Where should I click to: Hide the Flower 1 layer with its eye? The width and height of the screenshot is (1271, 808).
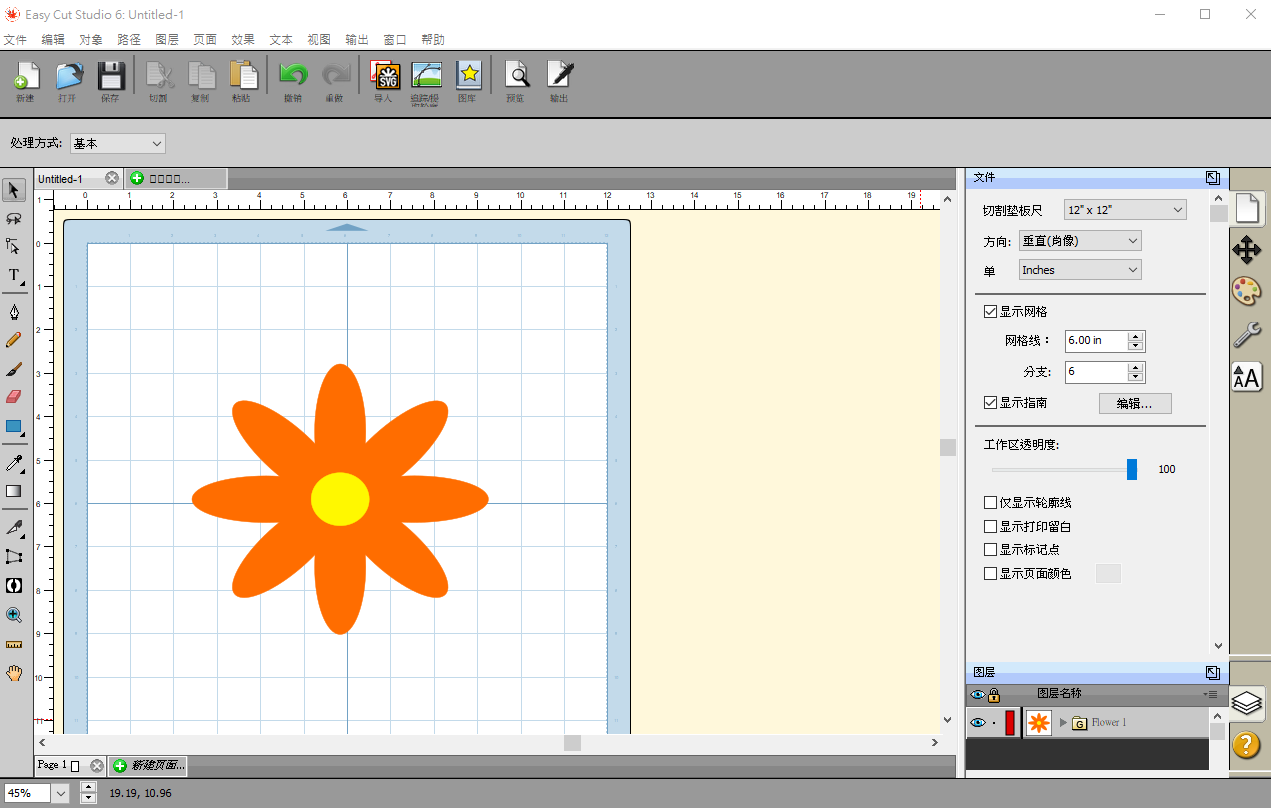click(x=978, y=722)
